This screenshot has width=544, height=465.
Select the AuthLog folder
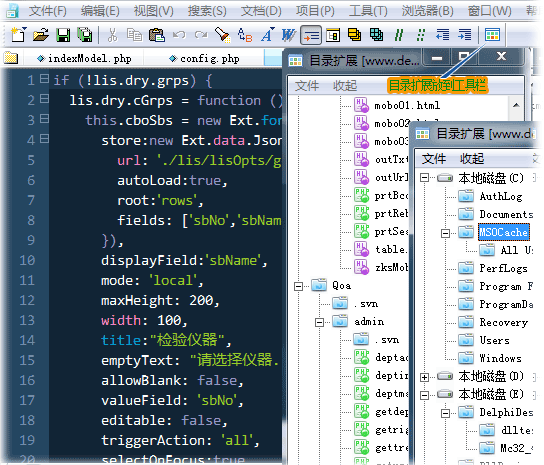tap(501, 196)
